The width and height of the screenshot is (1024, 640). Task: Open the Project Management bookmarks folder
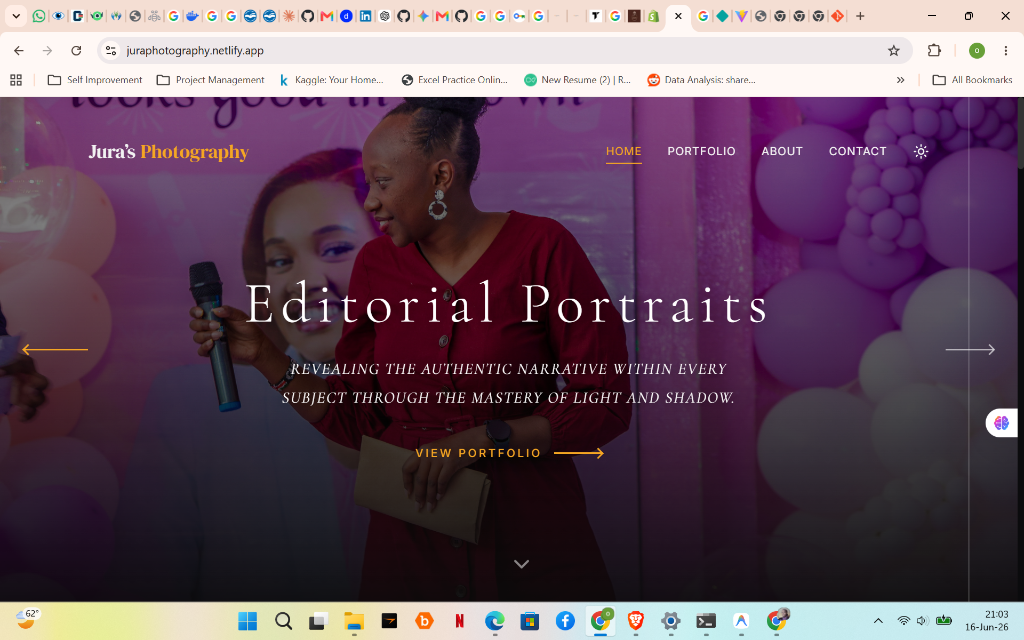coord(211,80)
